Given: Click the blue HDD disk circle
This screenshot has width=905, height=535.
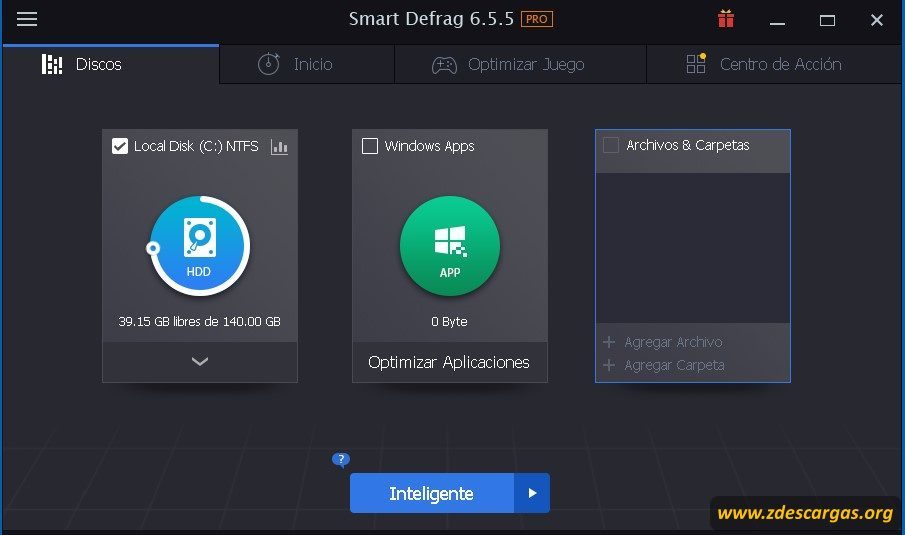Looking at the screenshot, I should click(x=200, y=246).
